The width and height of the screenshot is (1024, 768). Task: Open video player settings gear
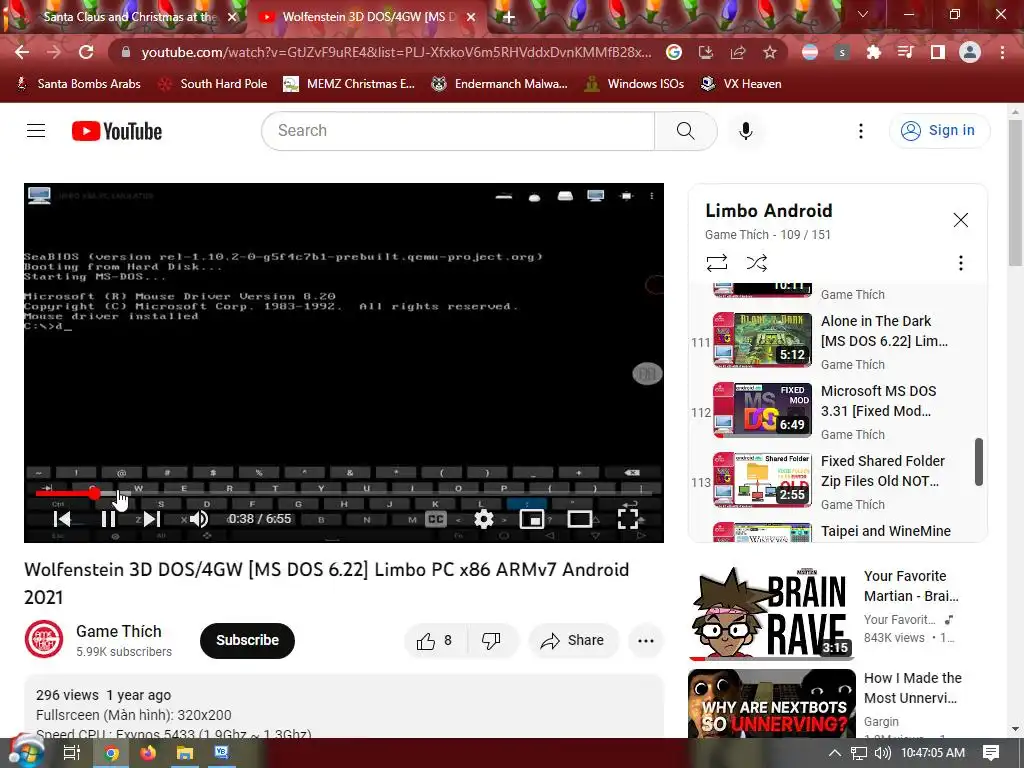483,519
